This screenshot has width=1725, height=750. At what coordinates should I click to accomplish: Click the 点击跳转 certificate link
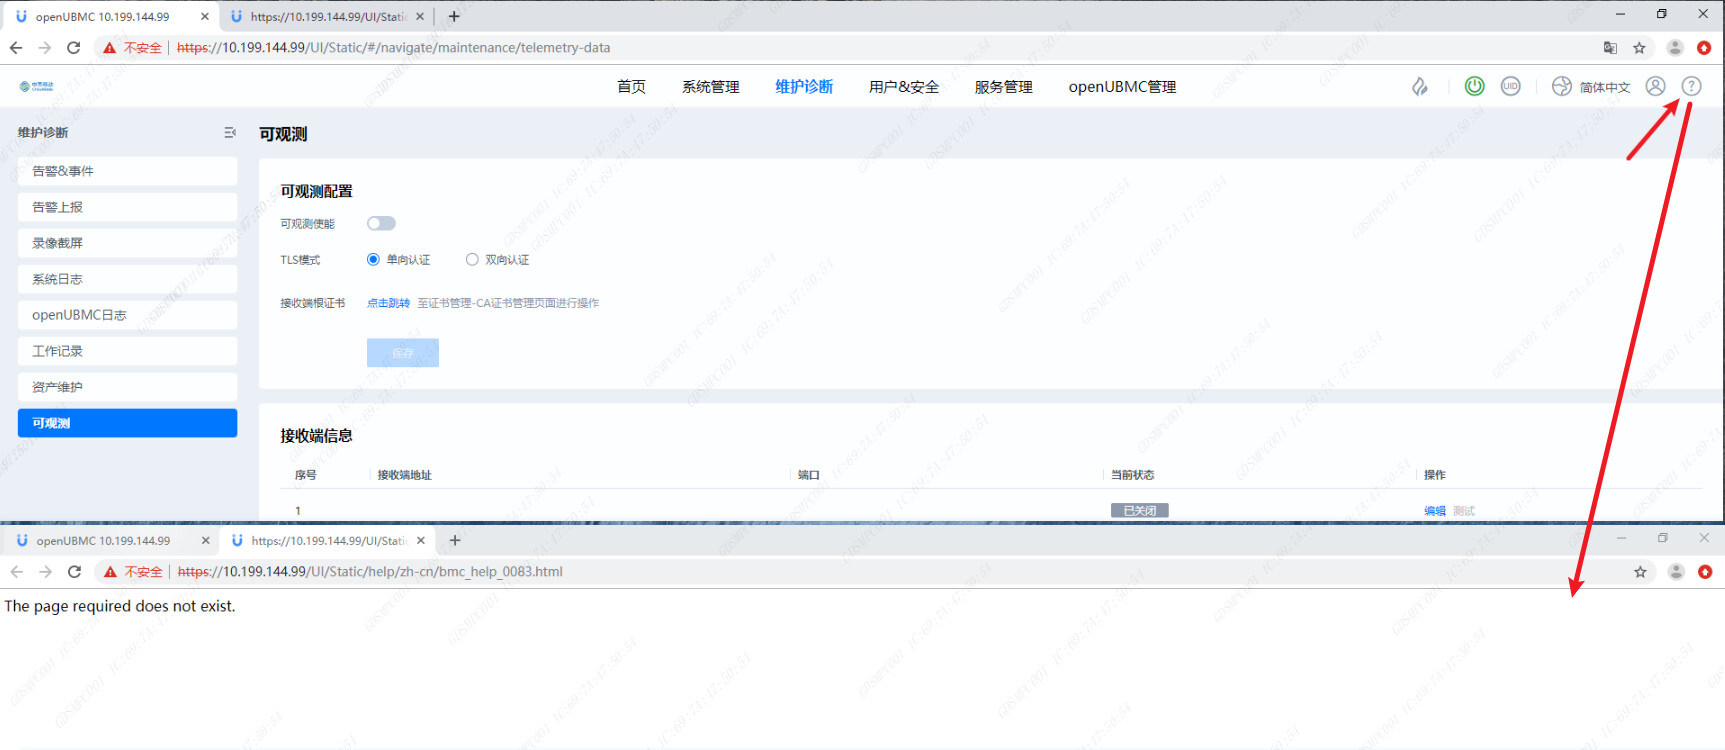pyautogui.click(x=388, y=303)
